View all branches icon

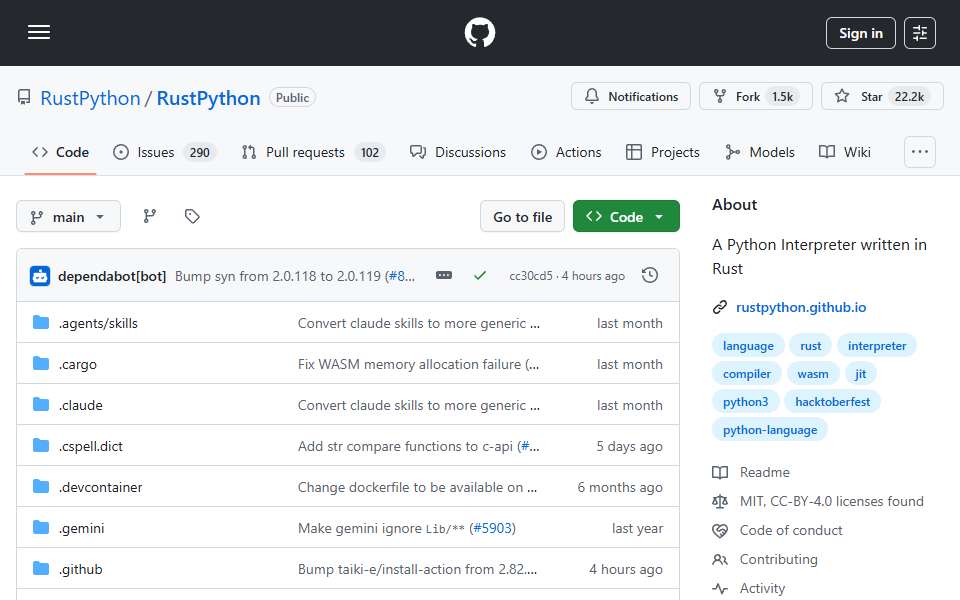pyautogui.click(x=149, y=216)
